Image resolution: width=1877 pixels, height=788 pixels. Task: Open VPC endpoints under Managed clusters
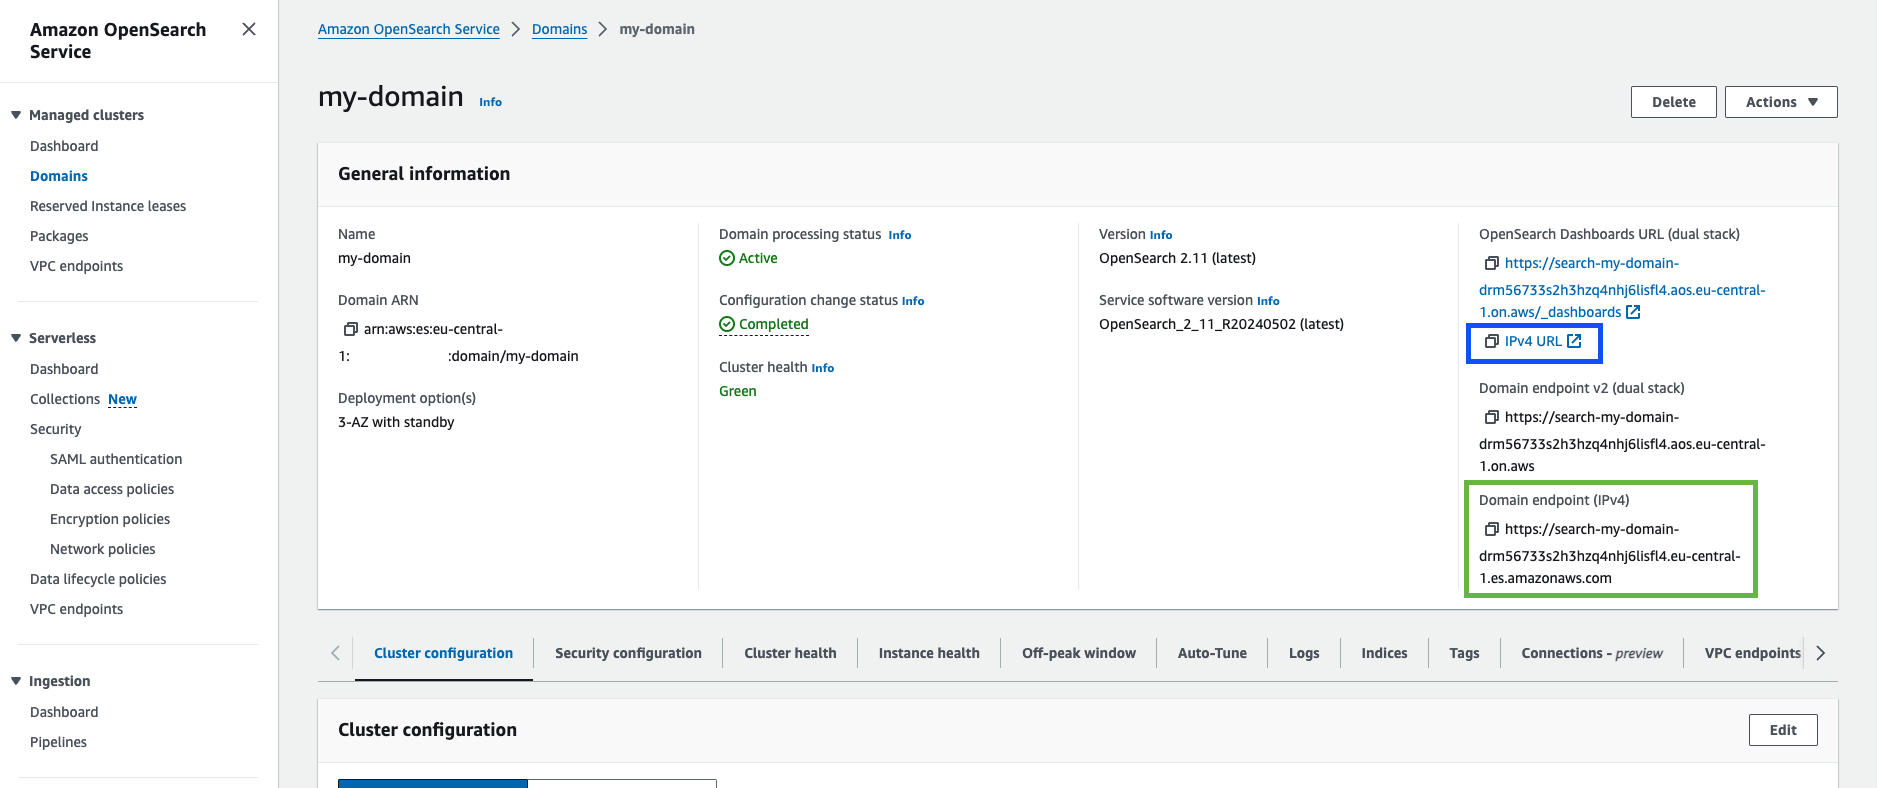click(x=76, y=266)
